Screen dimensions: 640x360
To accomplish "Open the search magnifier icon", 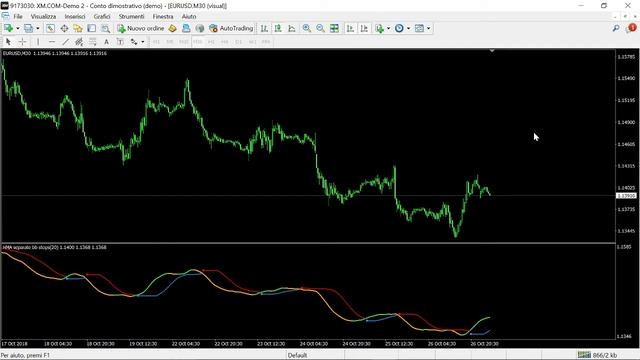I will (616, 28).
